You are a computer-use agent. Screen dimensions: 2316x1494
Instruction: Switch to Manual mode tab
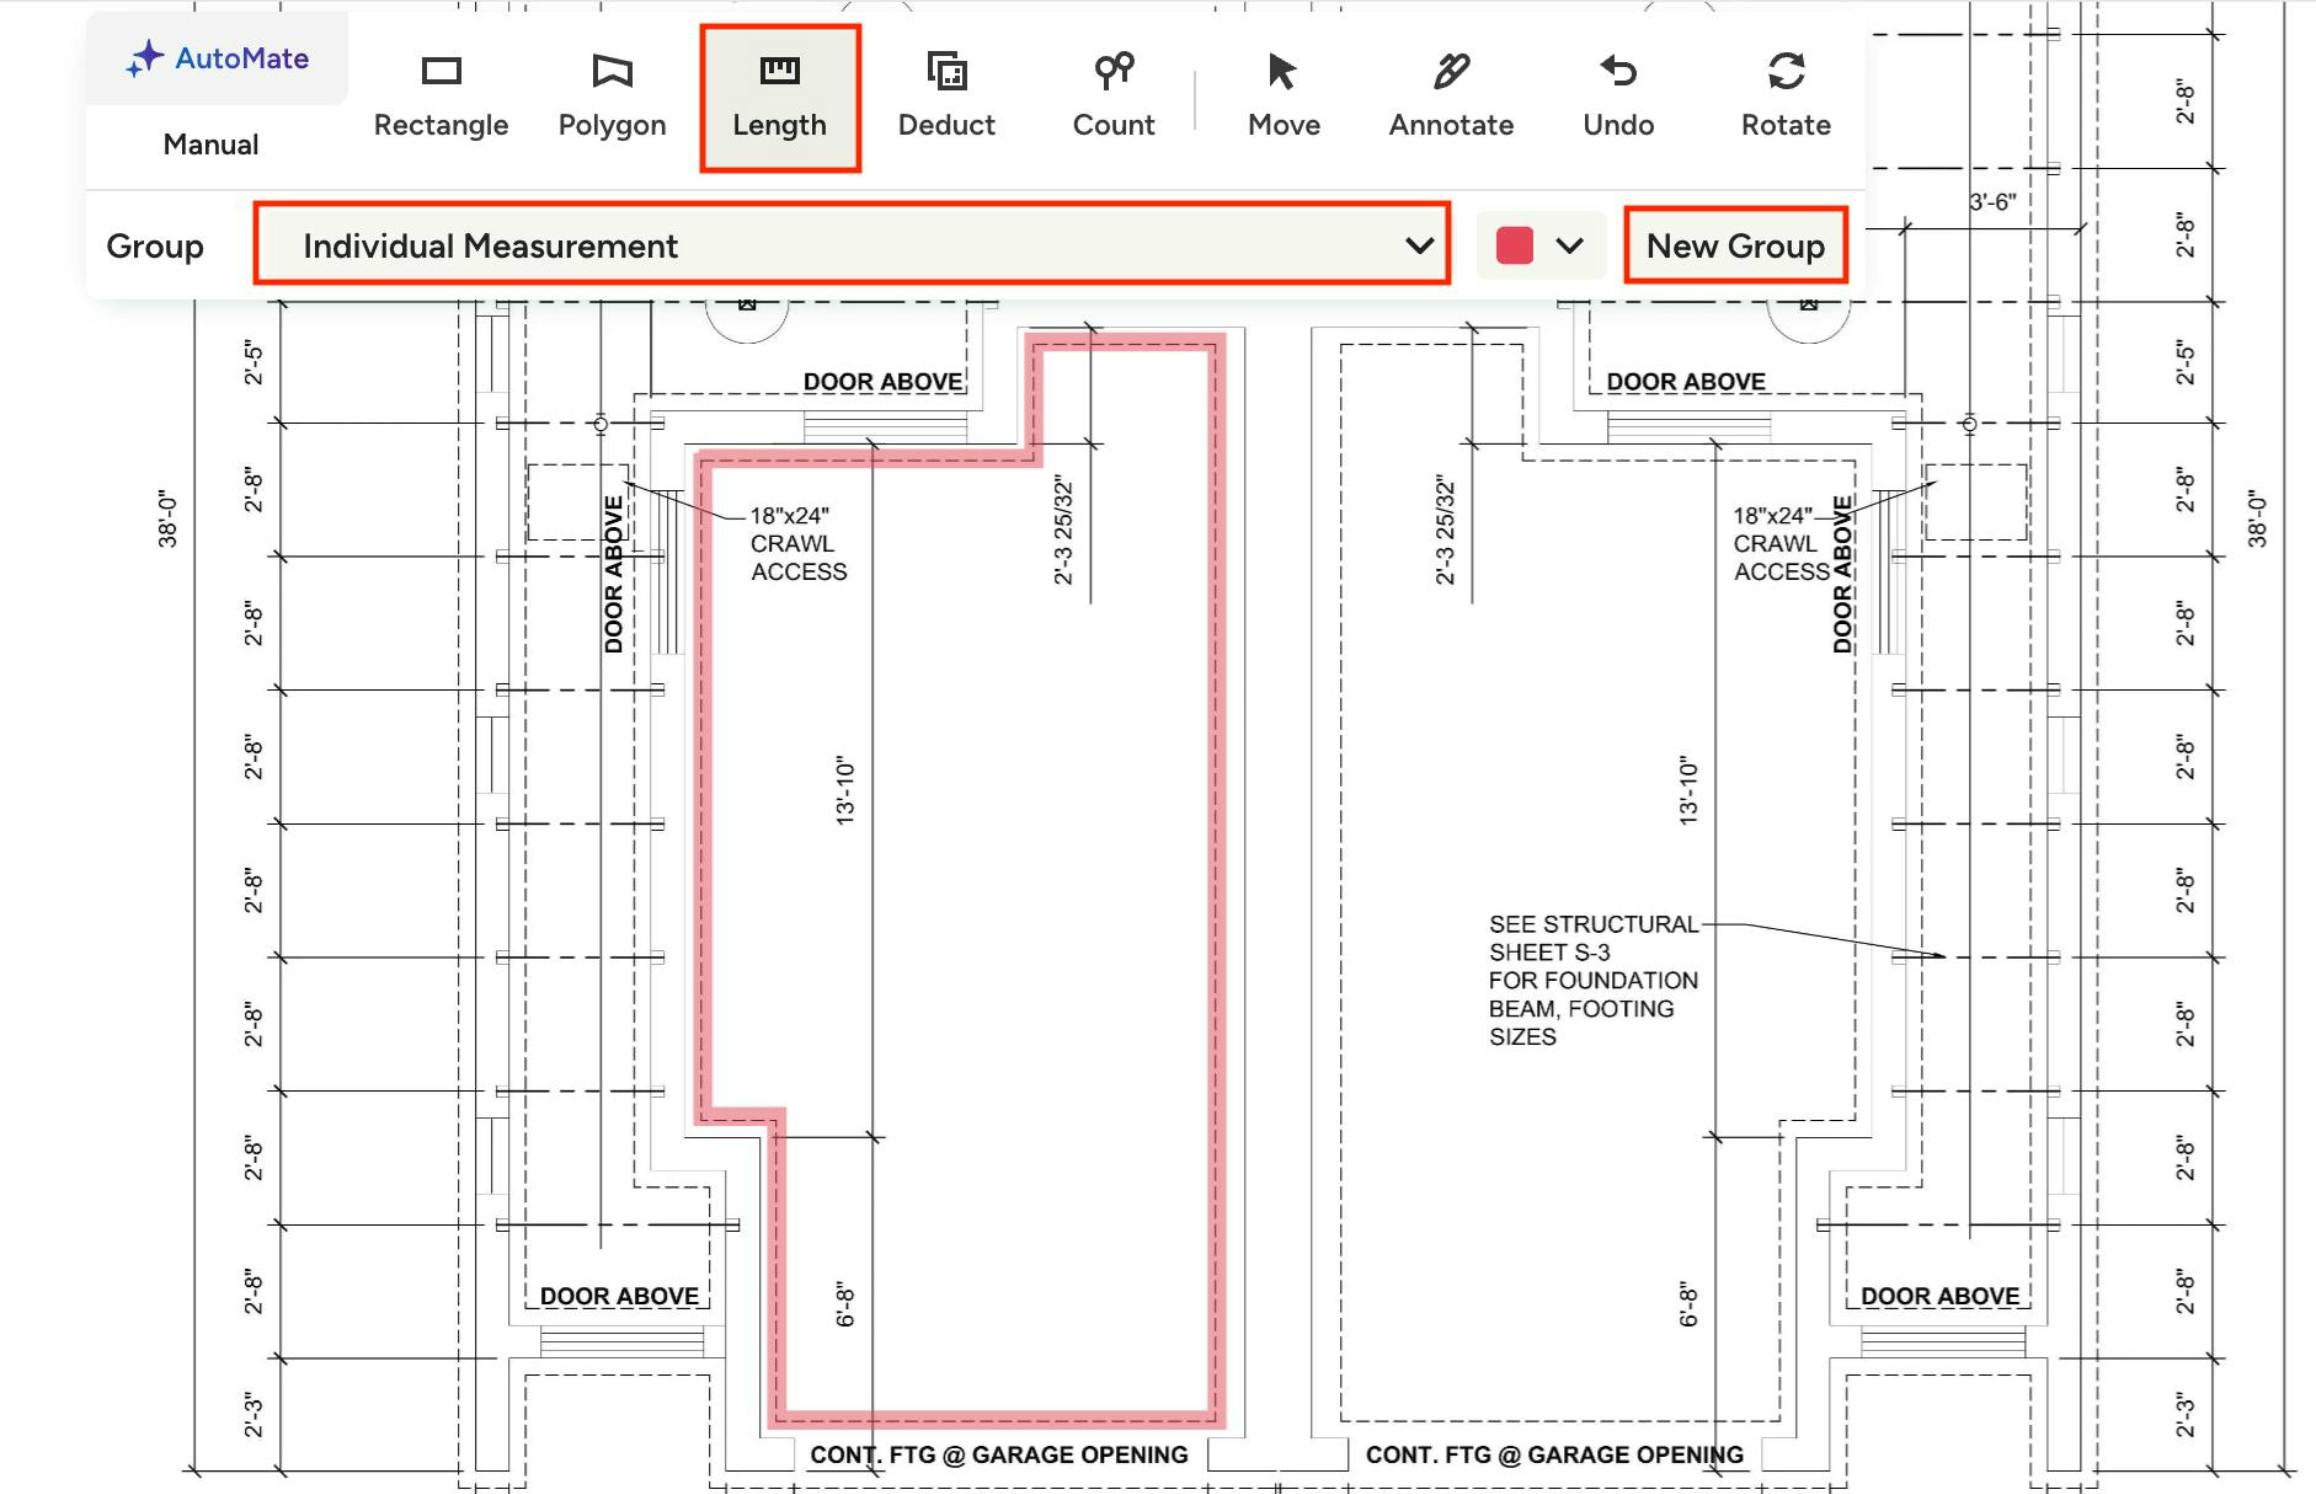tap(211, 145)
